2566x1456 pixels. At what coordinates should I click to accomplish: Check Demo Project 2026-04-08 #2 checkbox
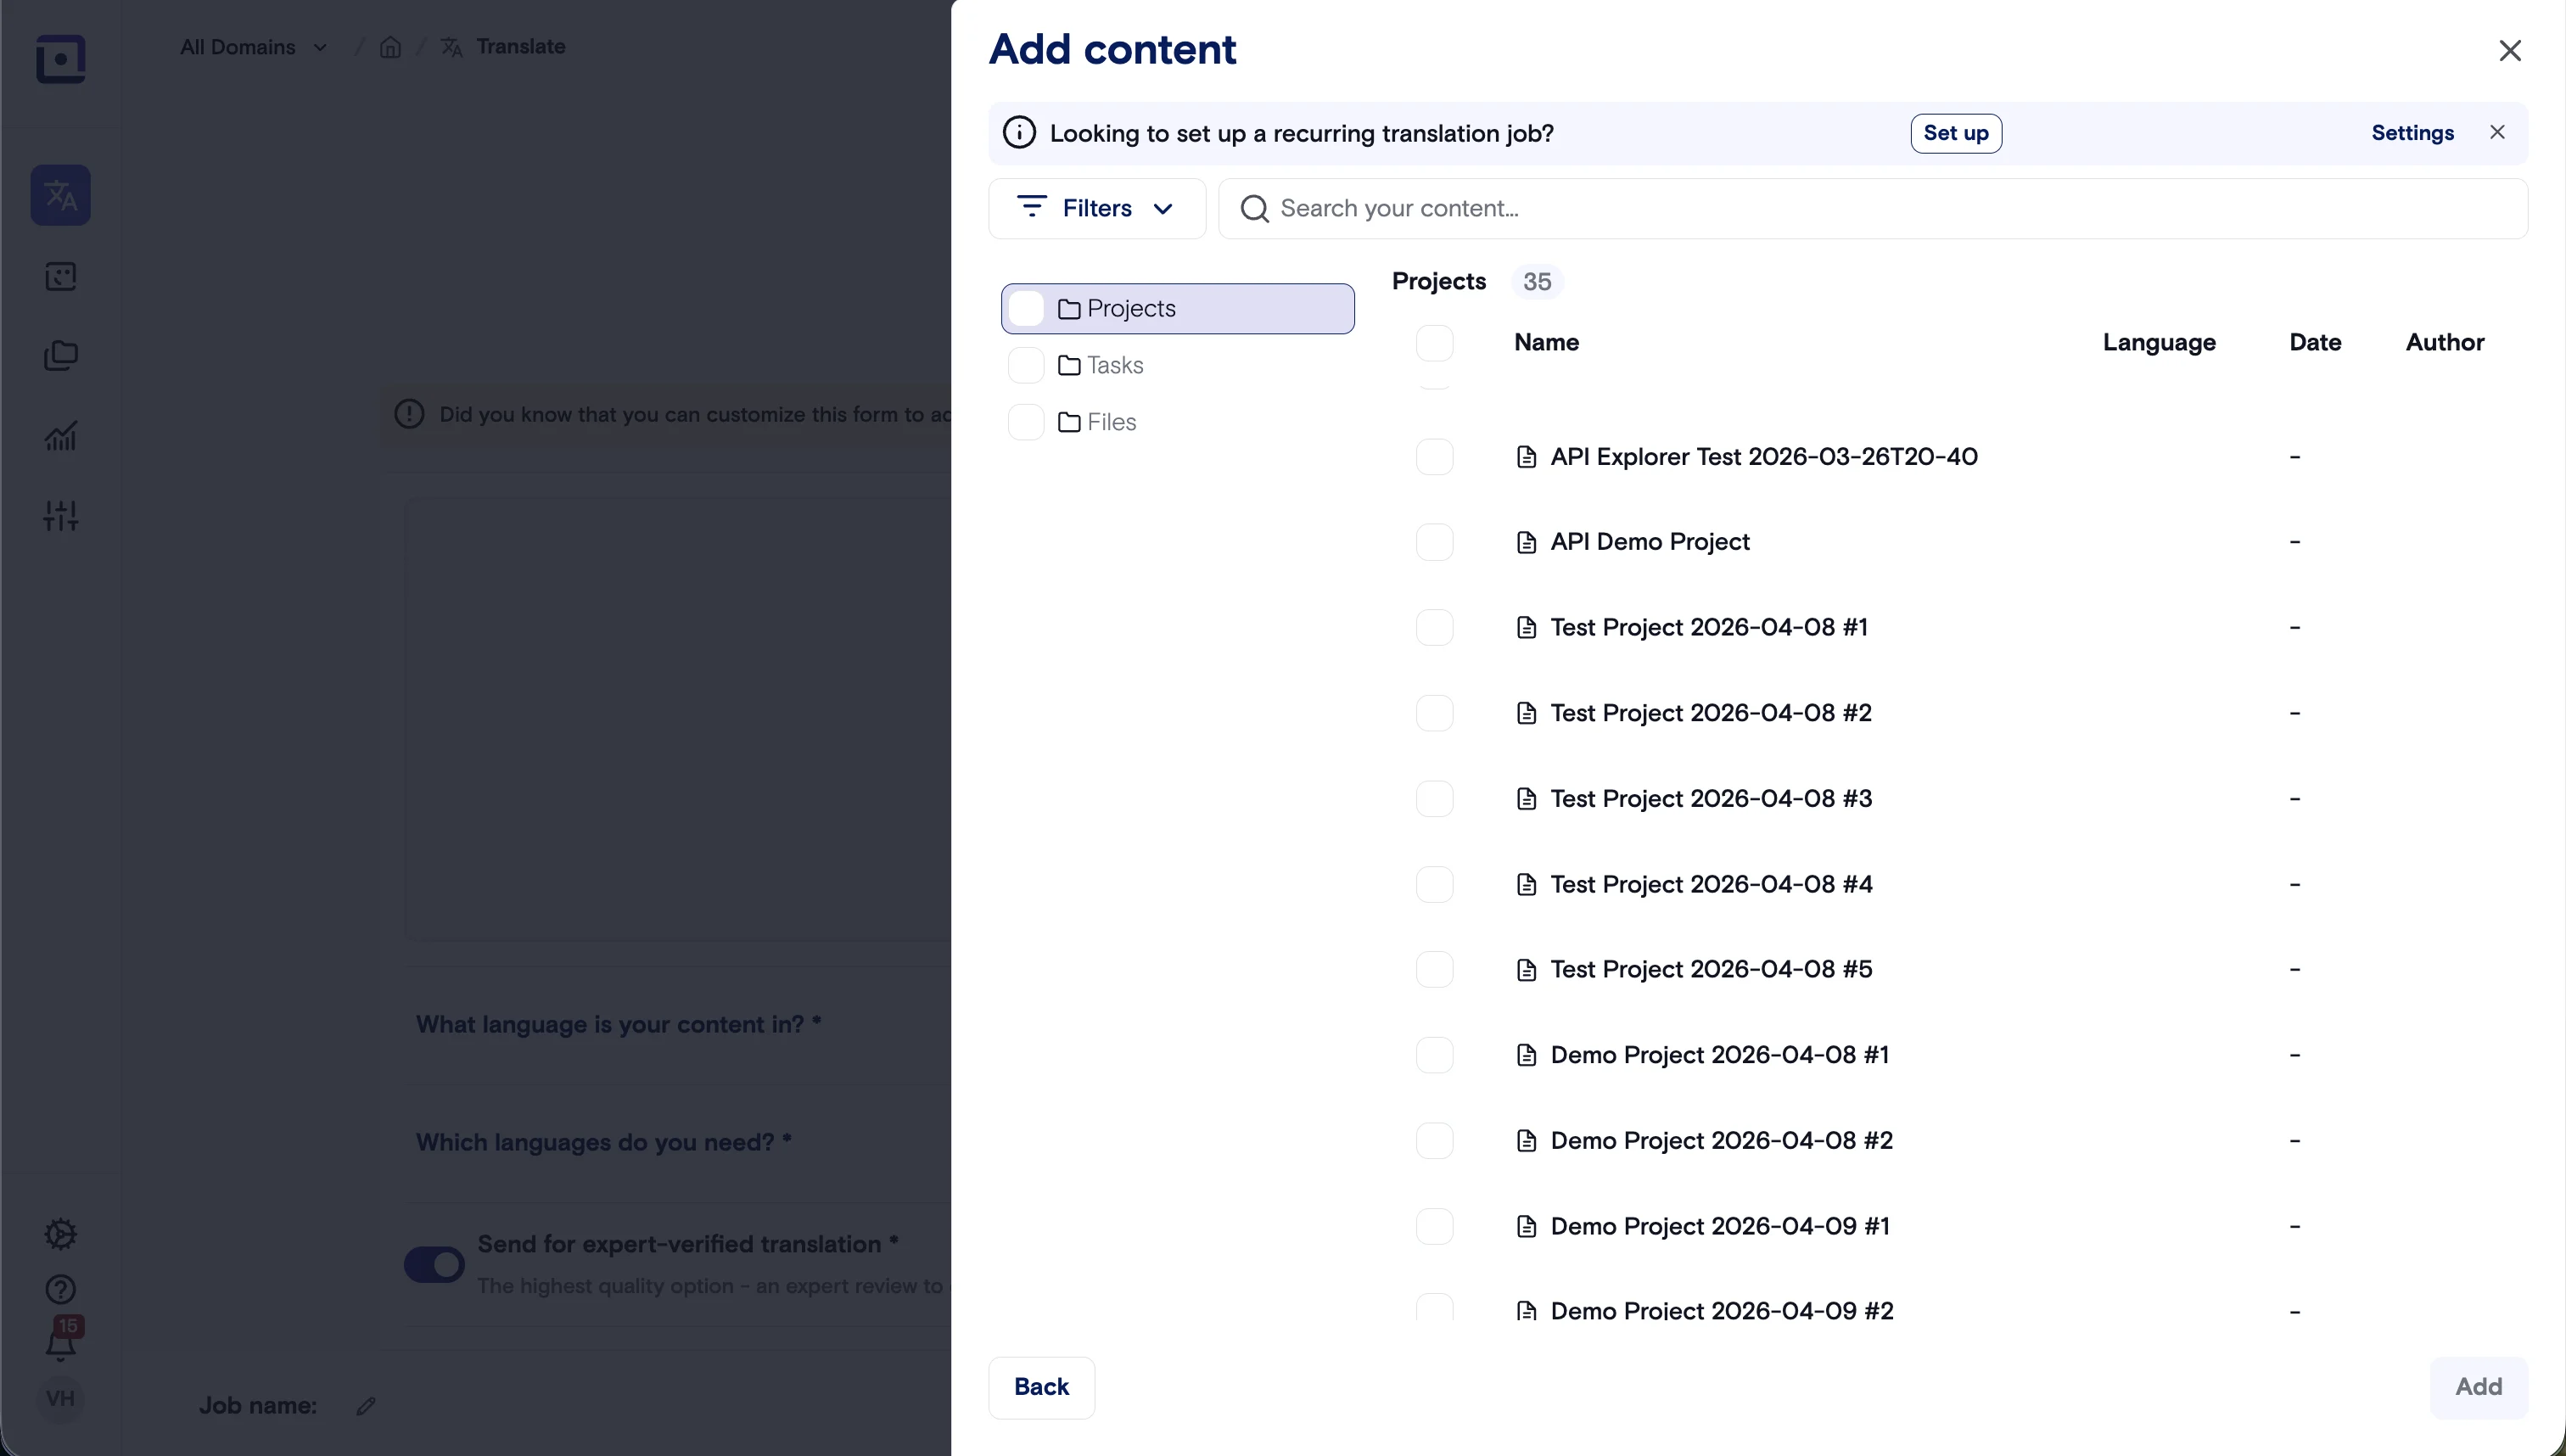coord(1435,1141)
